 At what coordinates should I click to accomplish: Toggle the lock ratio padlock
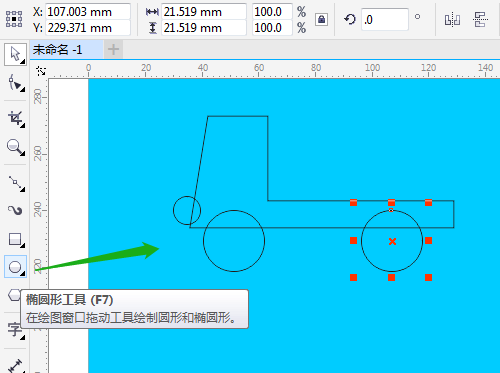click(321, 19)
